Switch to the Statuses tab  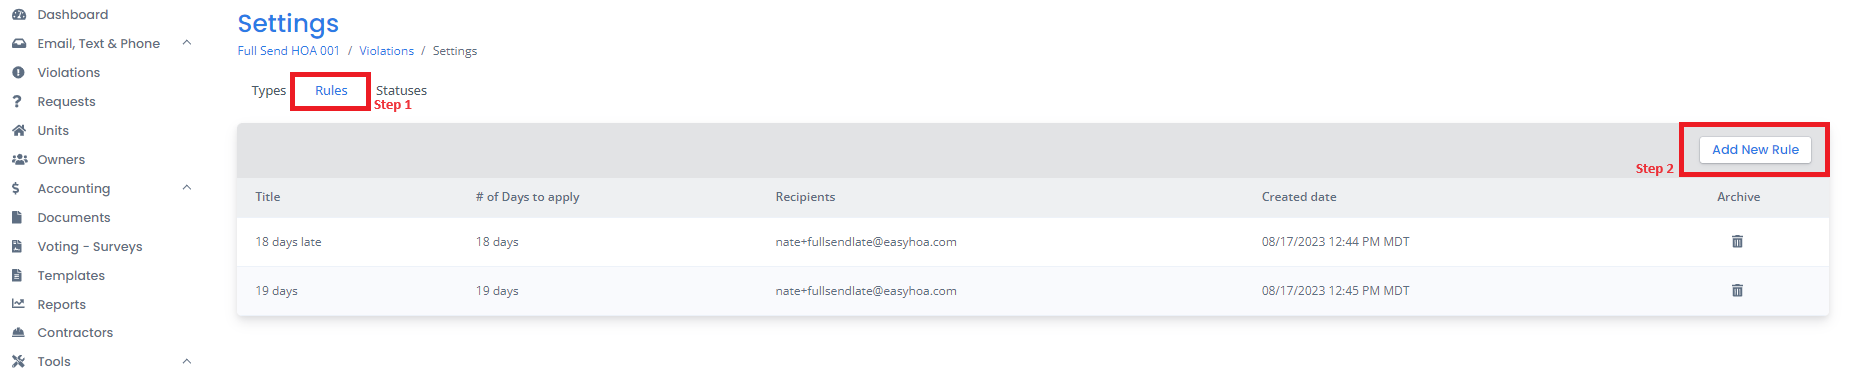[401, 91]
